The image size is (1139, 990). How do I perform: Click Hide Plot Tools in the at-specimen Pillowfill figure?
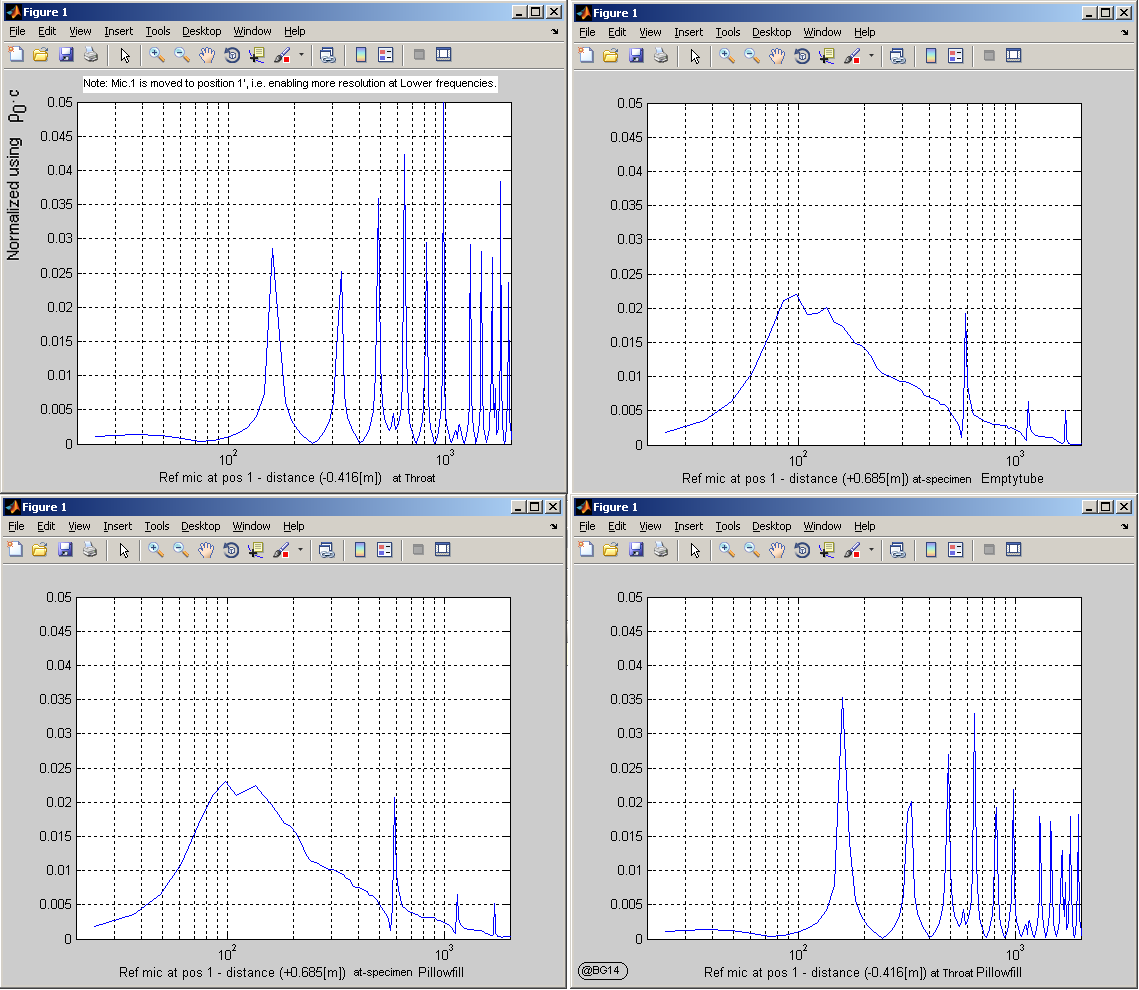tap(418, 550)
